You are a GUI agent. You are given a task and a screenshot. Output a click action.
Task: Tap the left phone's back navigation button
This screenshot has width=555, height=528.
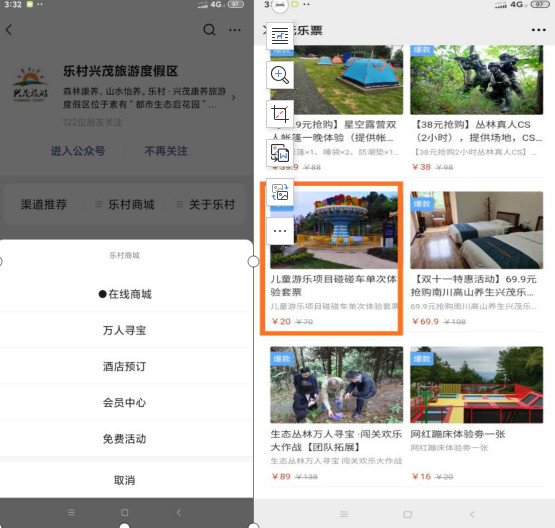pyautogui.click(x=179, y=512)
